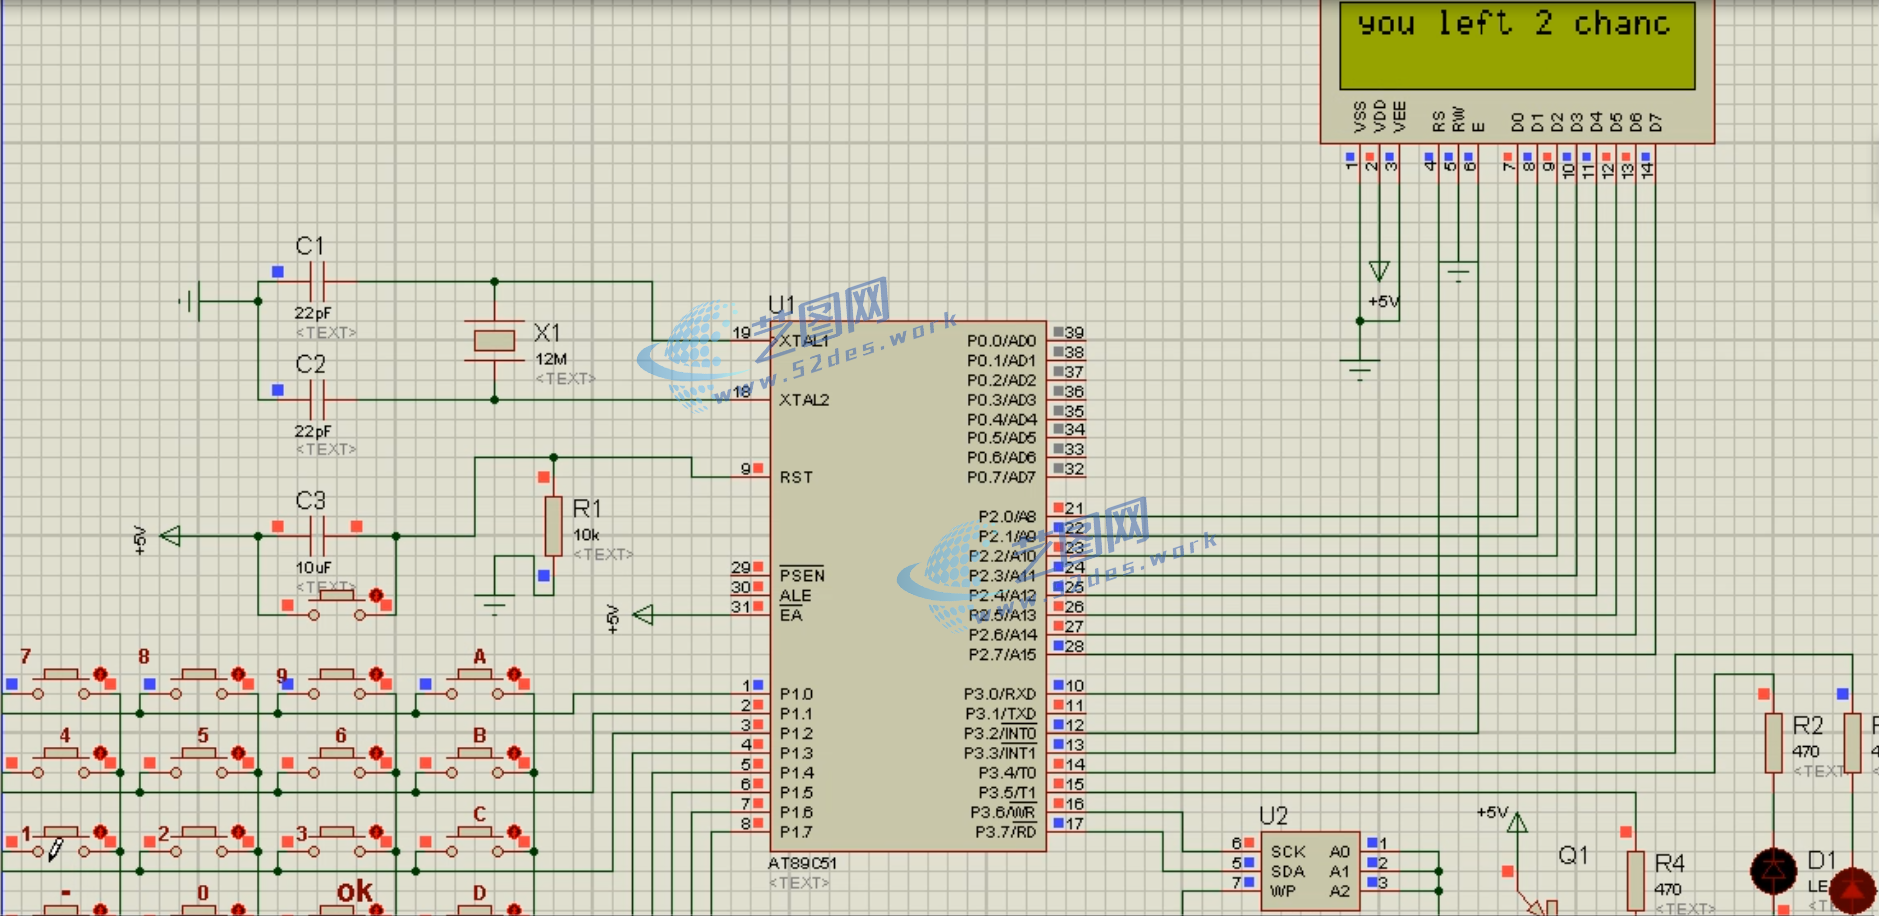Click the 'P3.7/RD' pin label
Screen dimensions: 1879x916
[x=1005, y=832]
